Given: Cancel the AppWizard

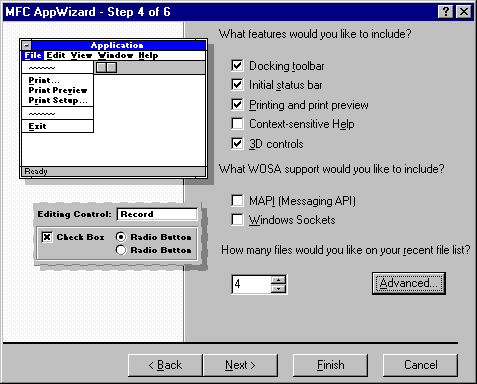Looking at the screenshot, I should pyautogui.click(x=420, y=365).
